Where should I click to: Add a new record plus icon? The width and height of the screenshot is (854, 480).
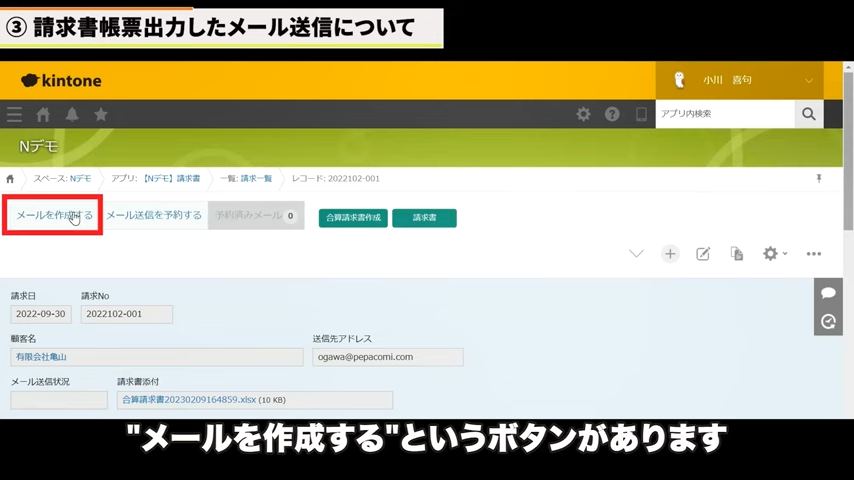coord(670,253)
